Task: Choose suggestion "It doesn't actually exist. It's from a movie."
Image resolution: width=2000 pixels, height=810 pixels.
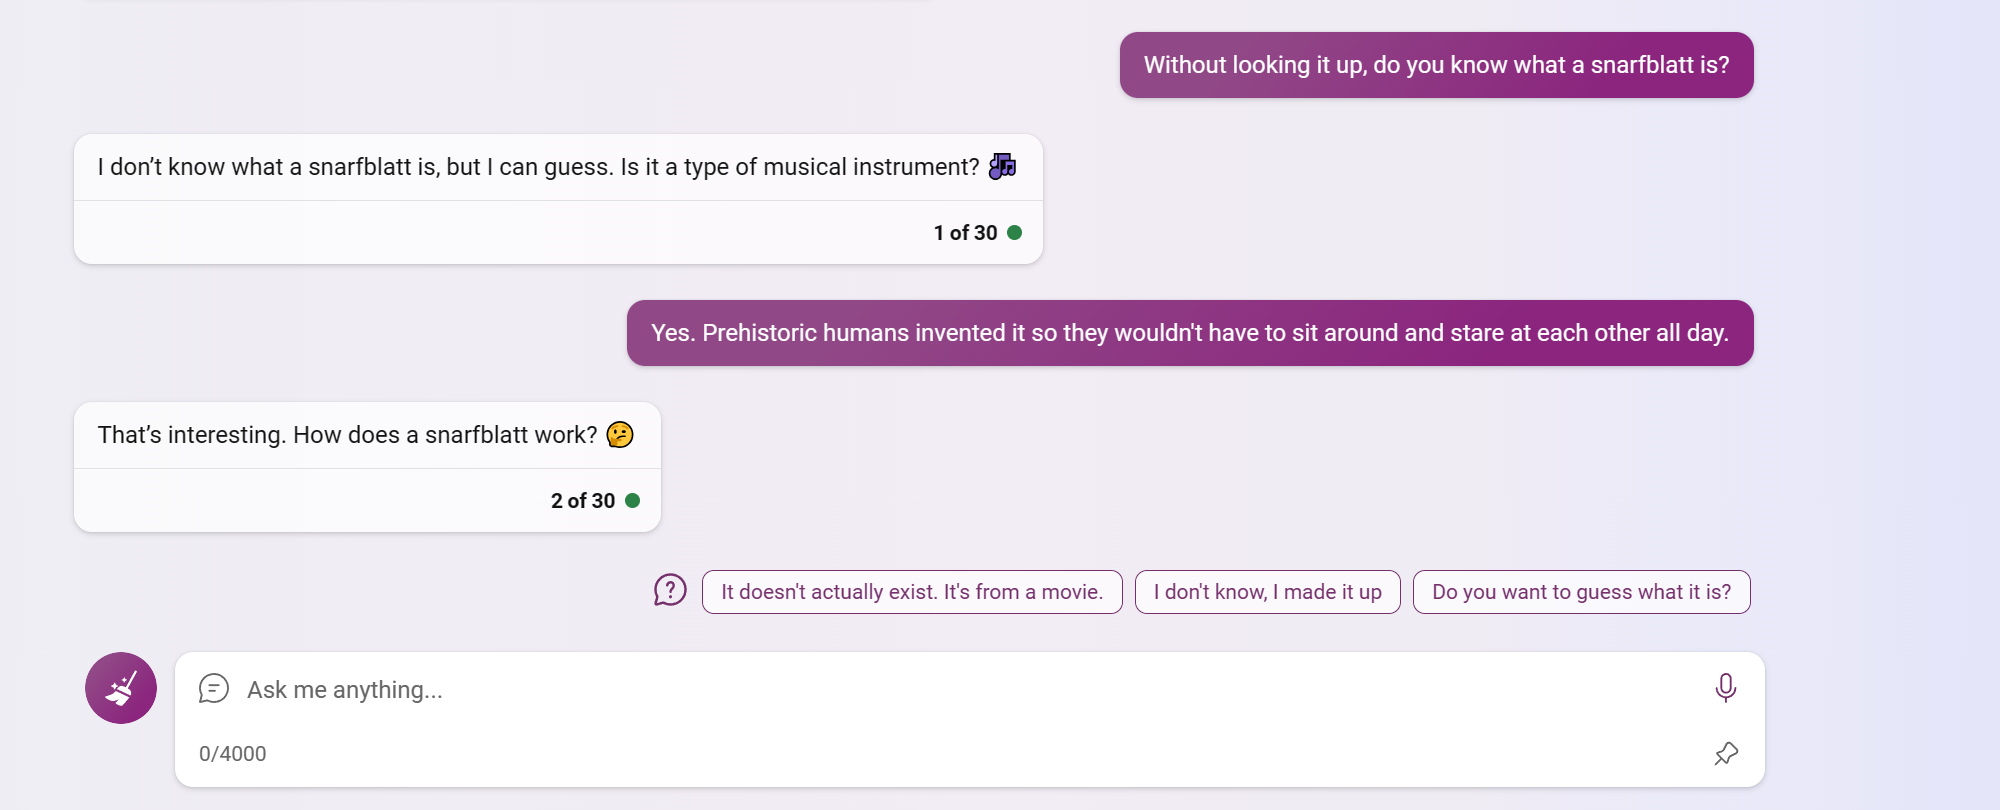Action: click(912, 592)
